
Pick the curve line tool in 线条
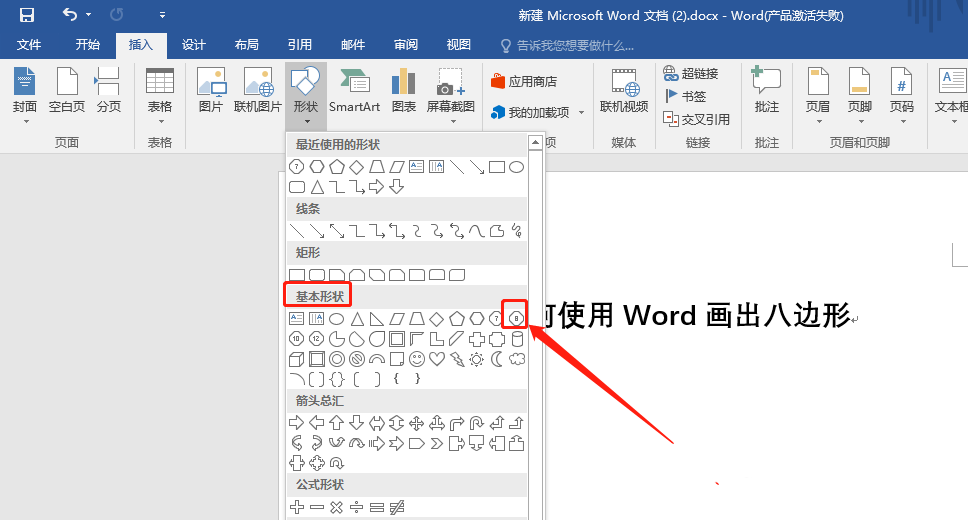click(477, 231)
